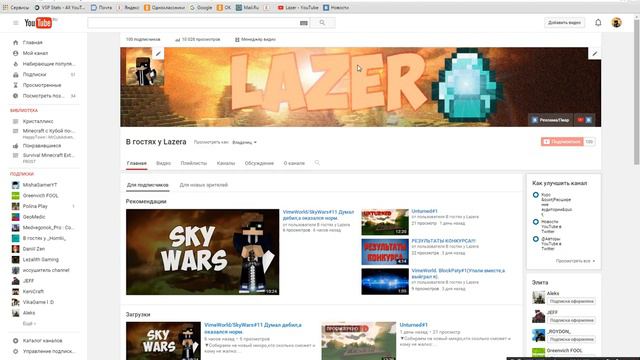Click in the YouTube search input field
Image resolution: width=640 pixels, height=360 pixels.
click(x=193, y=23)
